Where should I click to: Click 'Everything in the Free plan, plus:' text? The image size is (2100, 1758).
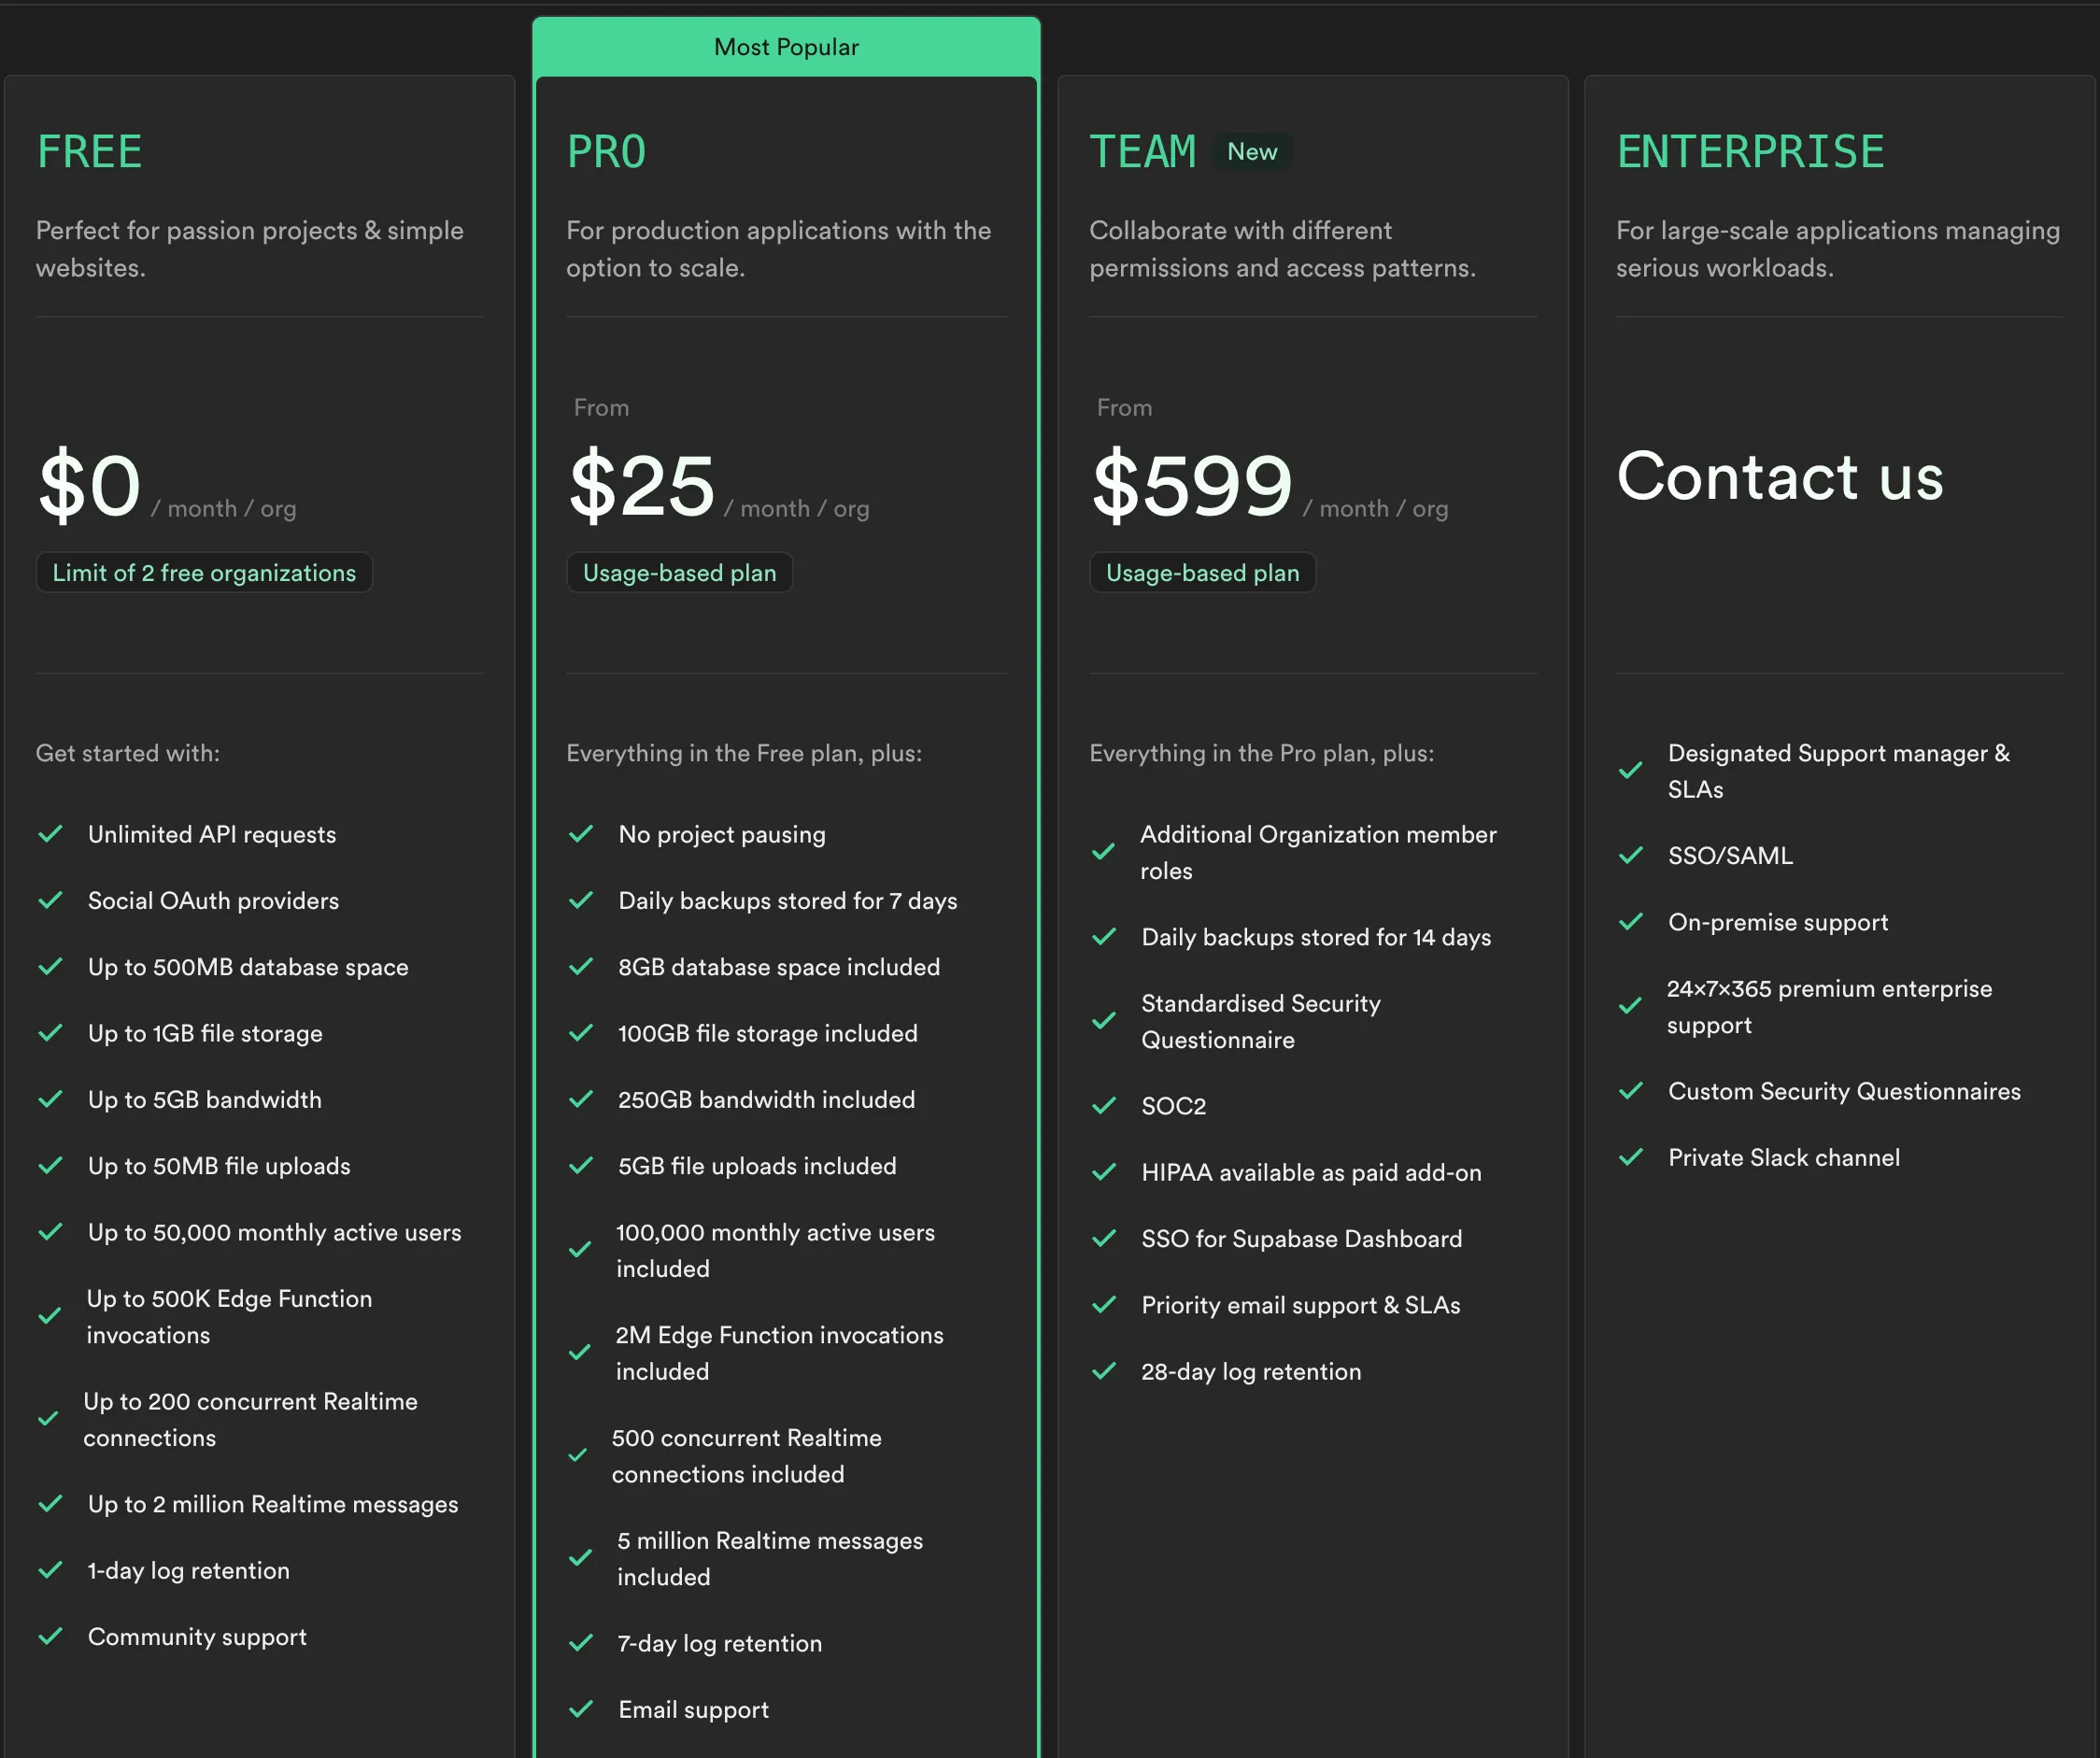[744, 753]
